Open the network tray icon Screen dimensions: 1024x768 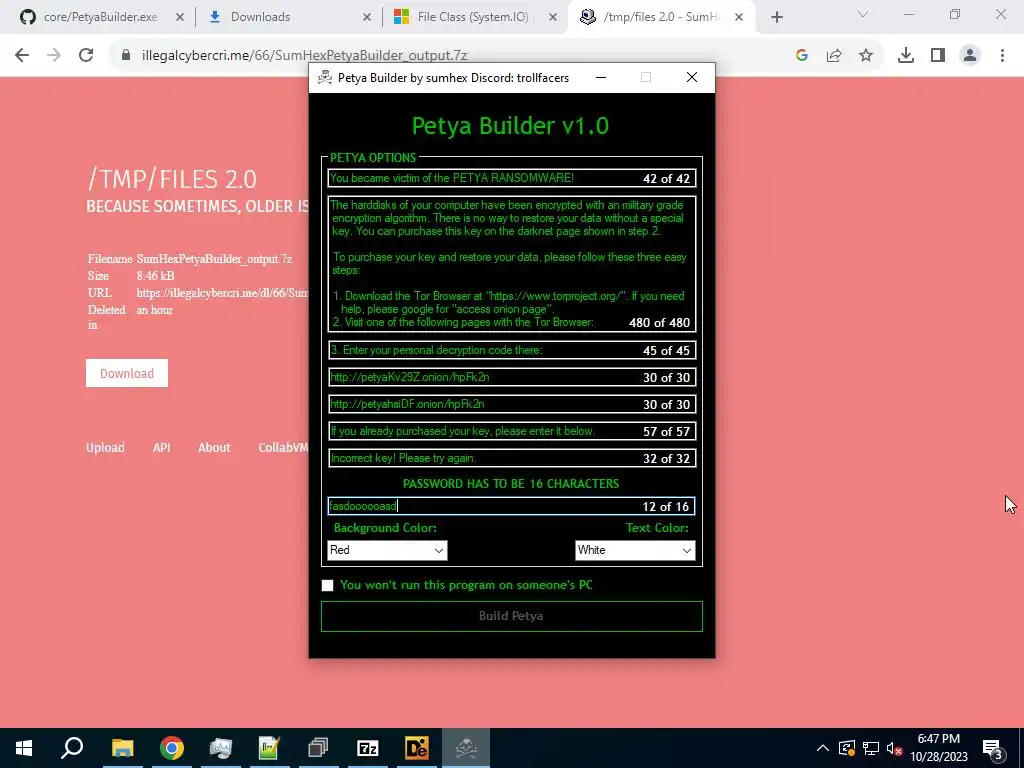click(871, 748)
